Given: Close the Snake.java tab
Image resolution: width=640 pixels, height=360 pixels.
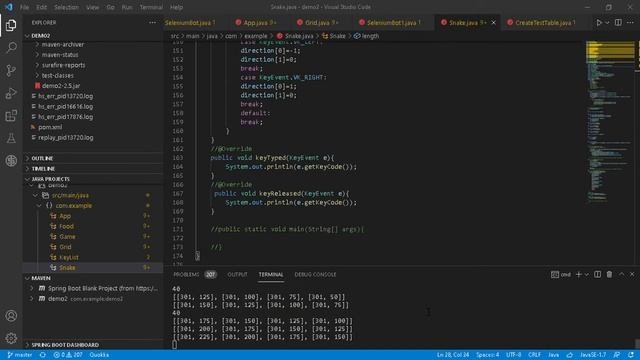Looking at the screenshot, I should pyautogui.click(x=493, y=22).
